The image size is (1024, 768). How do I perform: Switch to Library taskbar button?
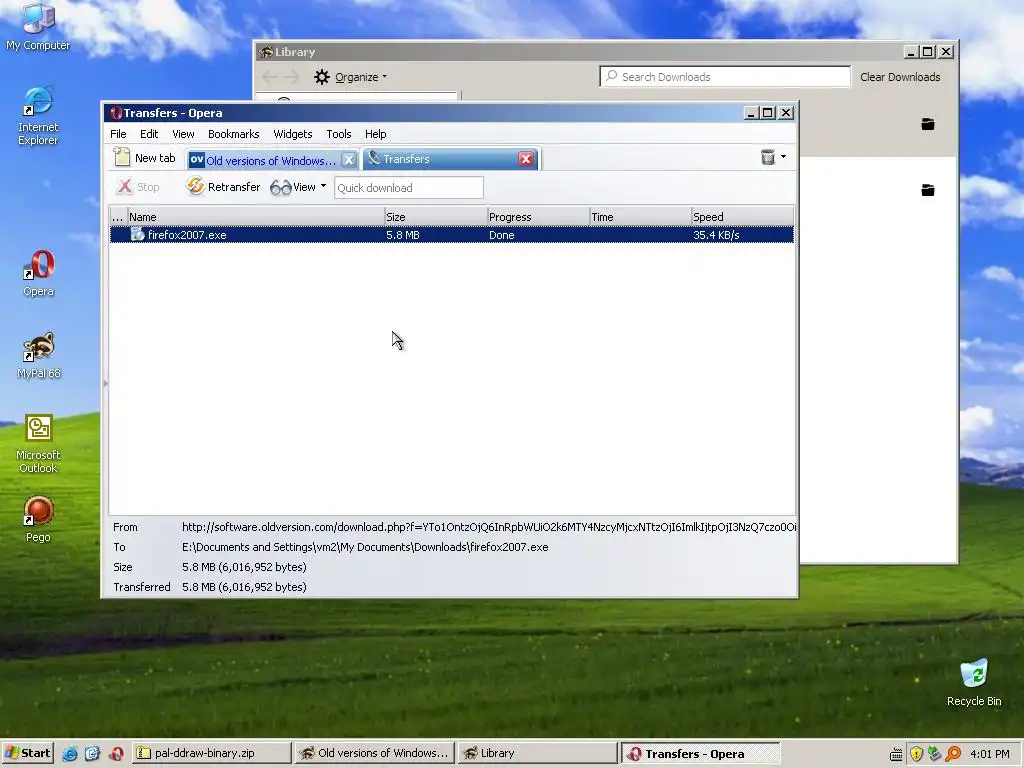[x=537, y=753]
